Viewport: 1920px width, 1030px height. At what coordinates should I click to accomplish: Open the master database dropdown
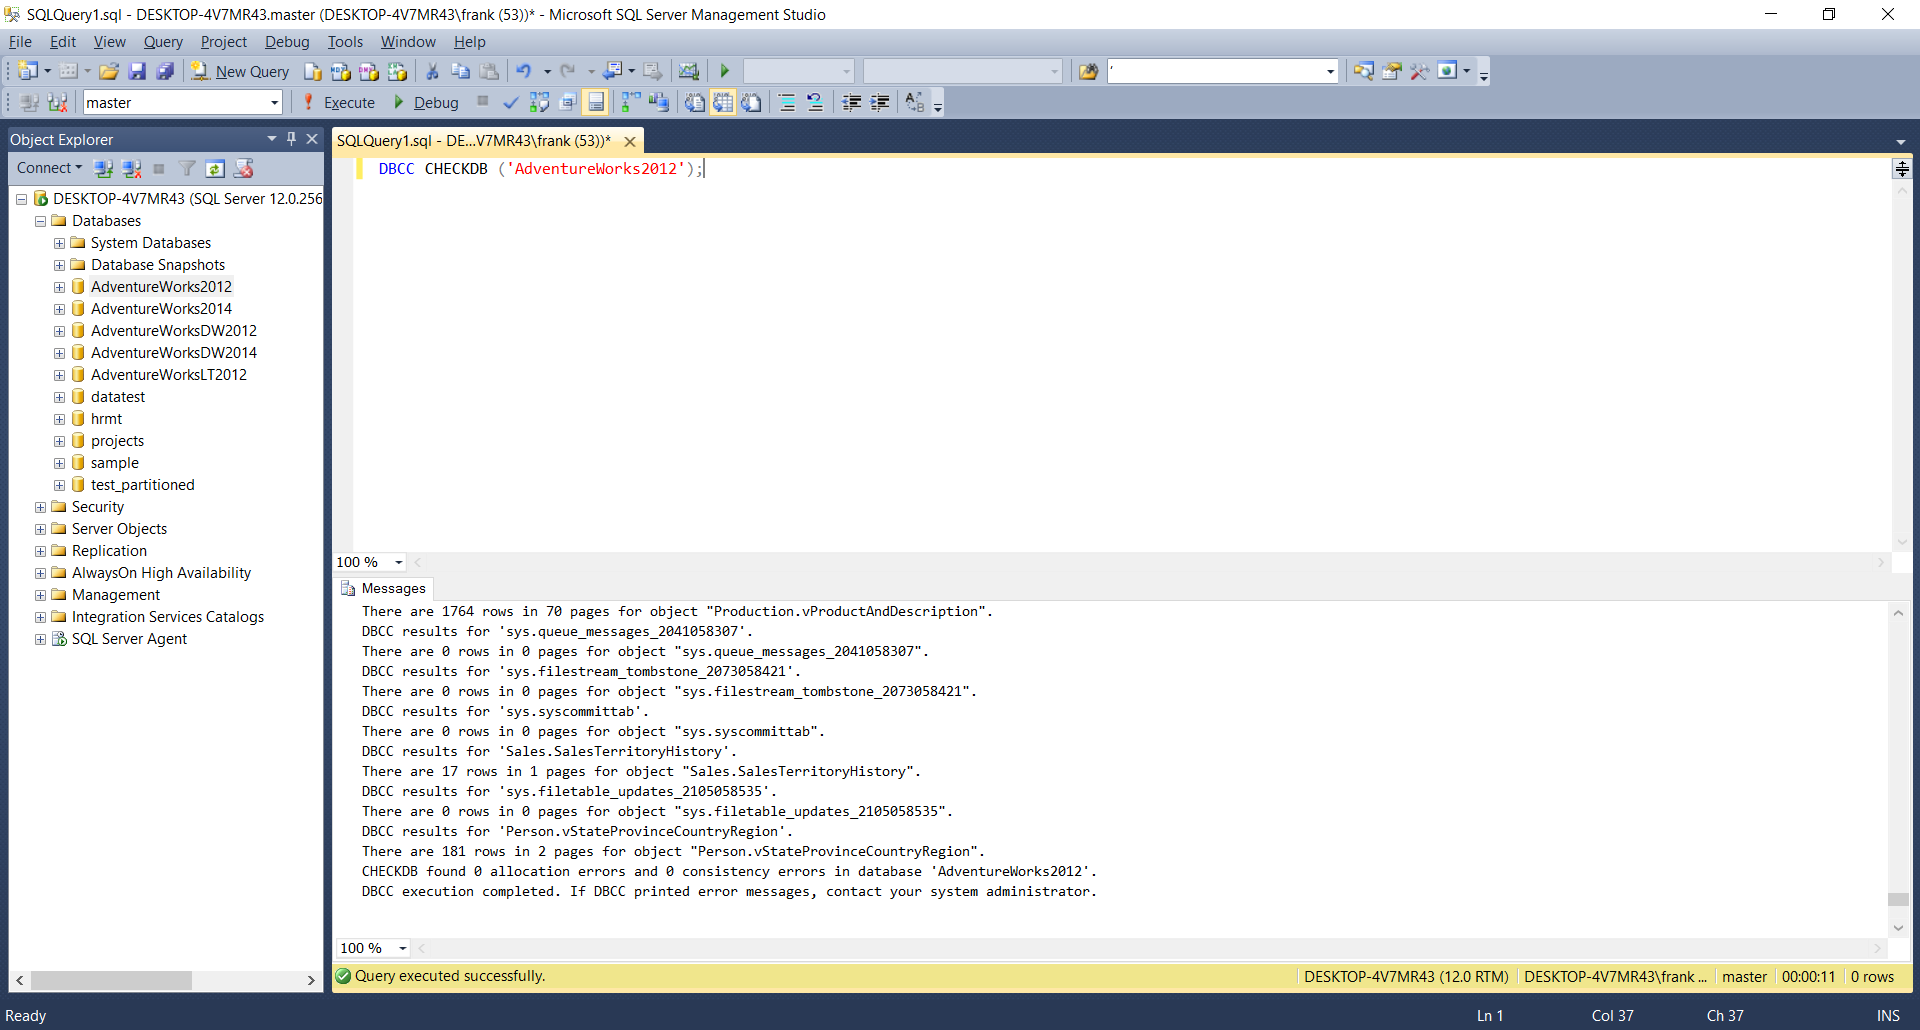click(x=274, y=103)
